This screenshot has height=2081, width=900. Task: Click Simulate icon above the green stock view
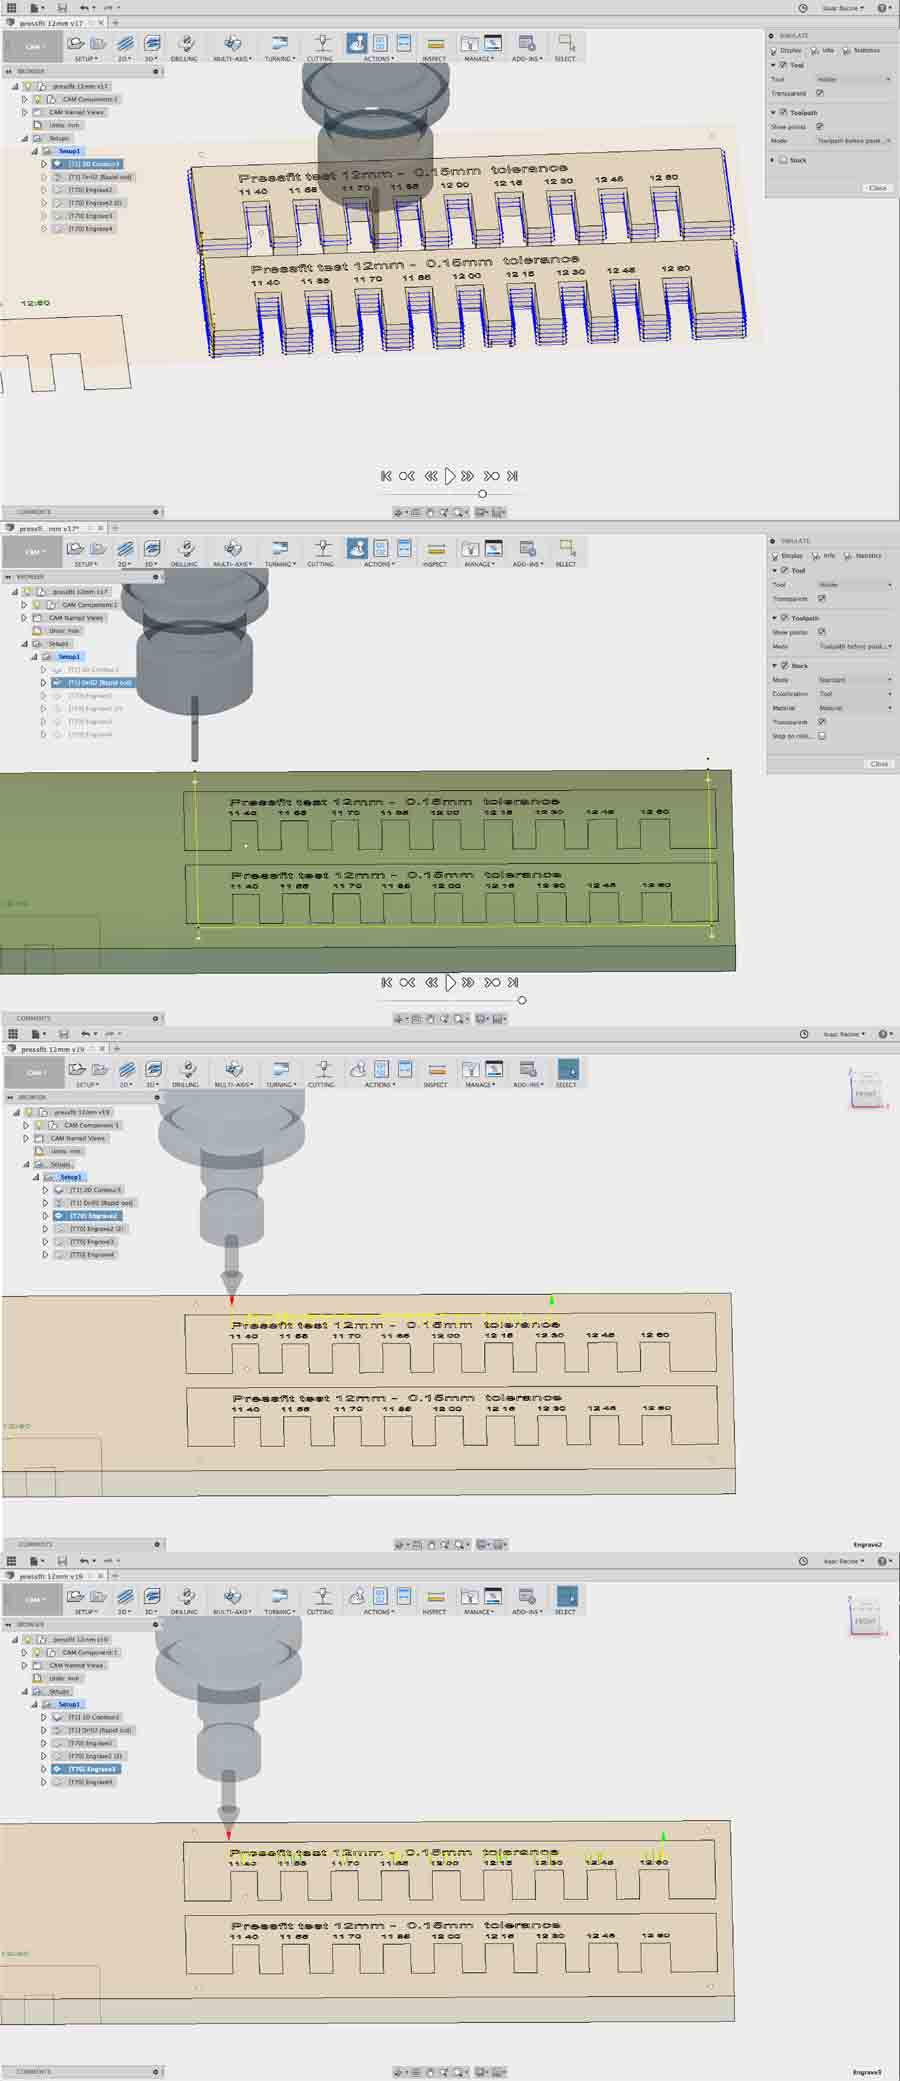click(357, 549)
